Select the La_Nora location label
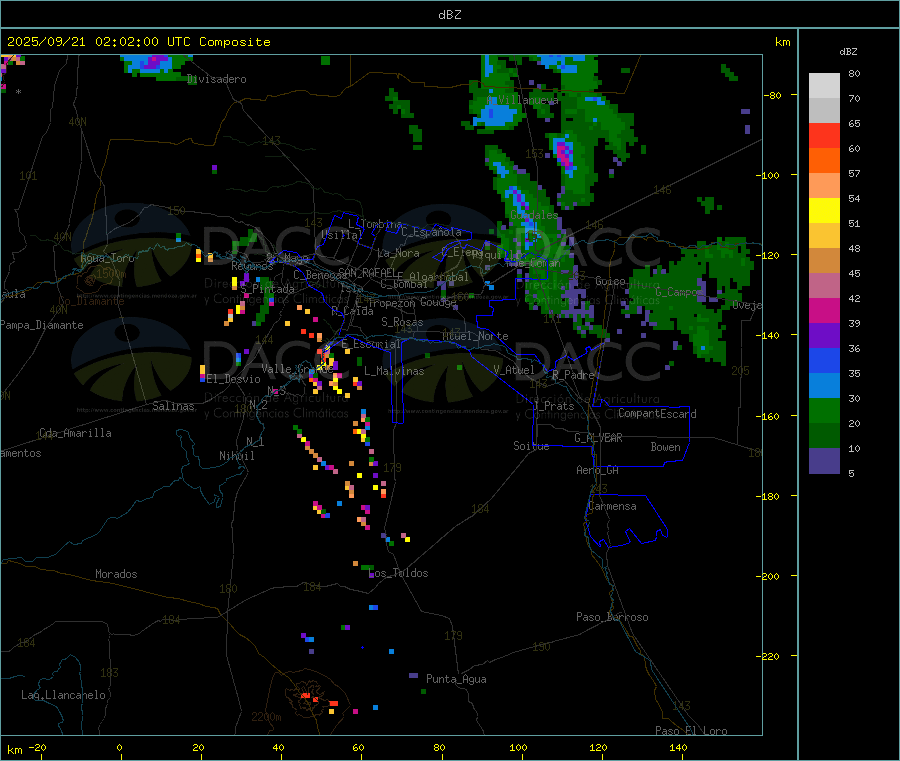 [398, 253]
